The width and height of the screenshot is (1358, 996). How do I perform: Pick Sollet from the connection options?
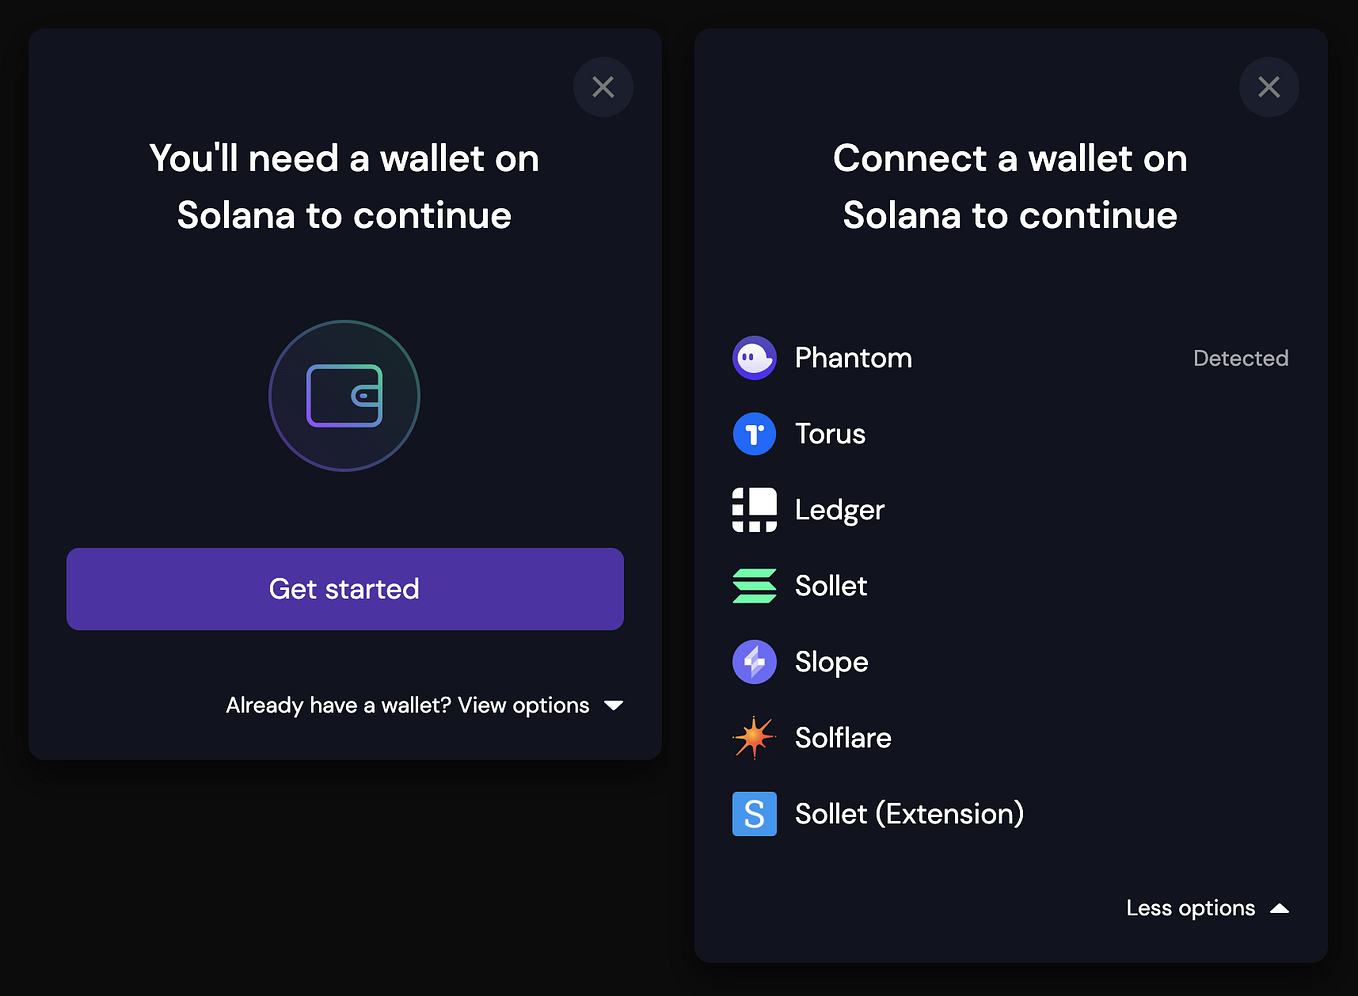click(x=830, y=586)
